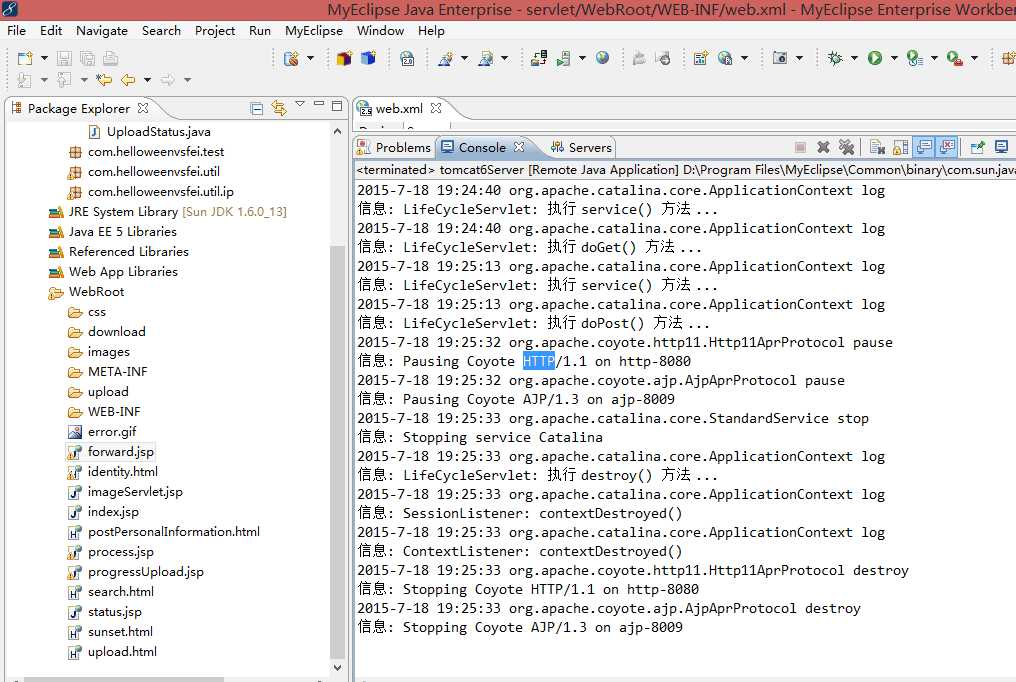Image resolution: width=1016 pixels, height=682 pixels.
Task: Click the Deploy MyEclipse J2EE project icon
Action: click(538, 58)
